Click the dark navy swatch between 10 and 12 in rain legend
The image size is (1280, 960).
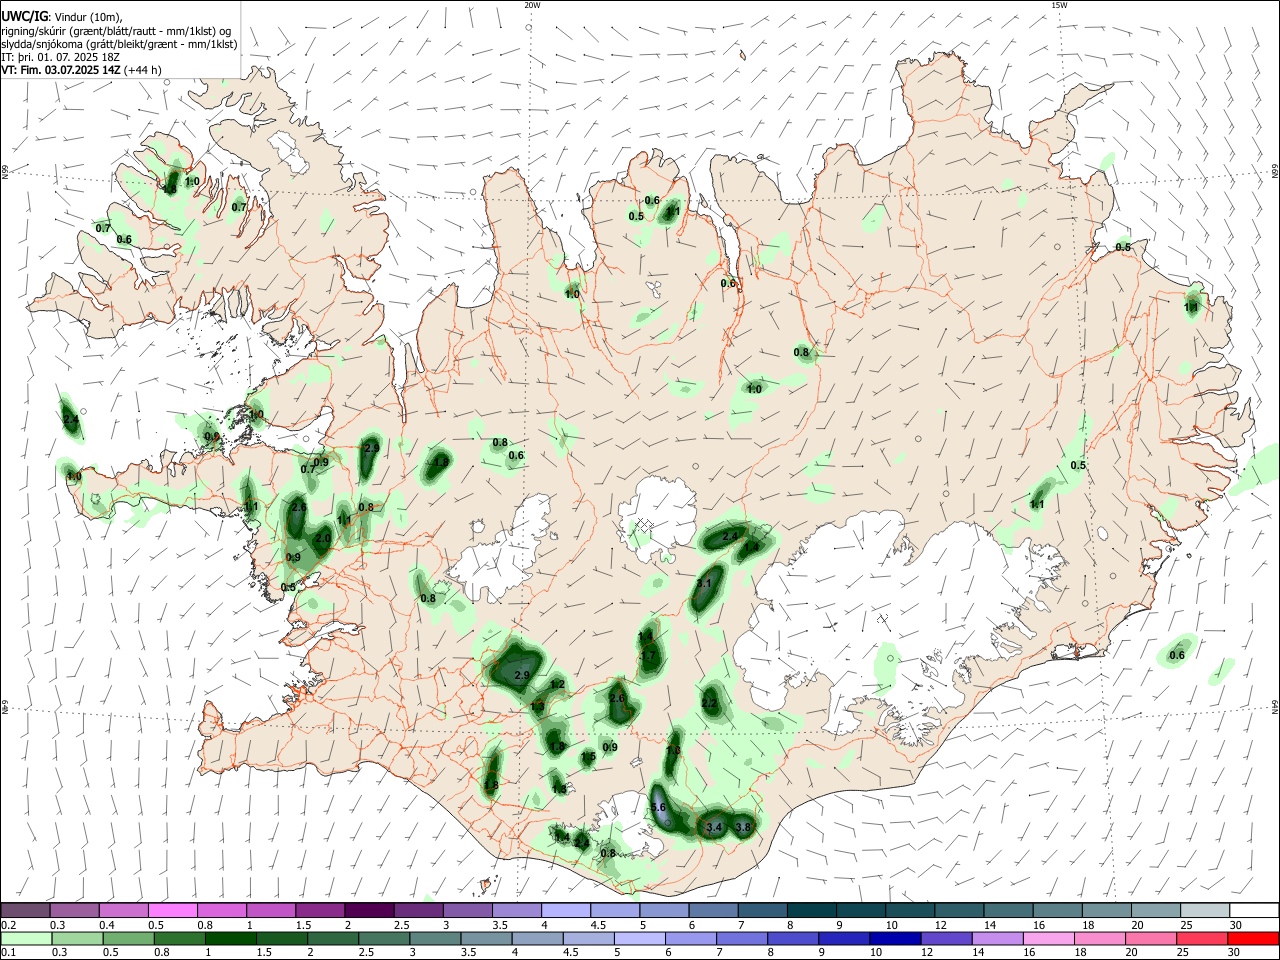tap(893, 938)
